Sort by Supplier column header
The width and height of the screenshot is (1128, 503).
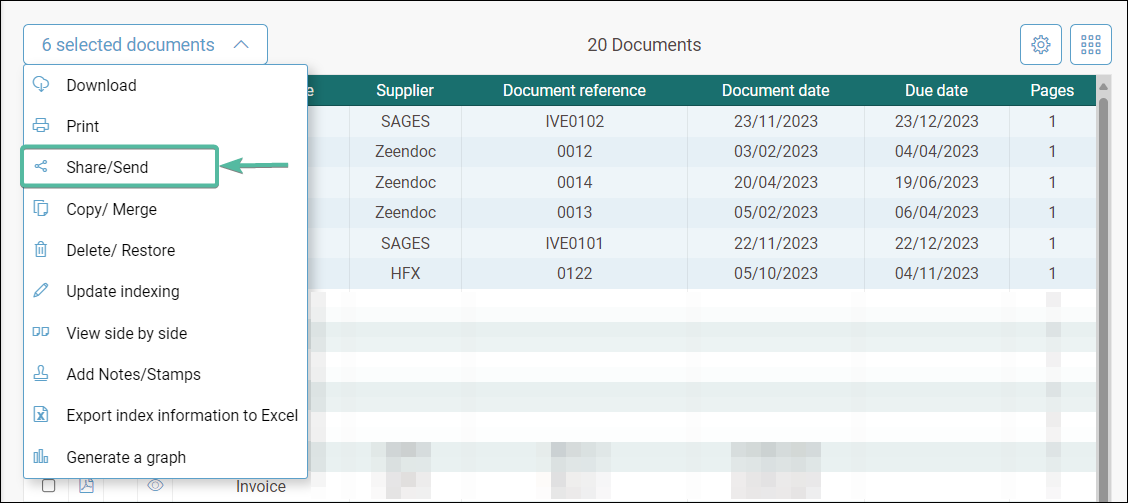pyautogui.click(x=405, y=91)
